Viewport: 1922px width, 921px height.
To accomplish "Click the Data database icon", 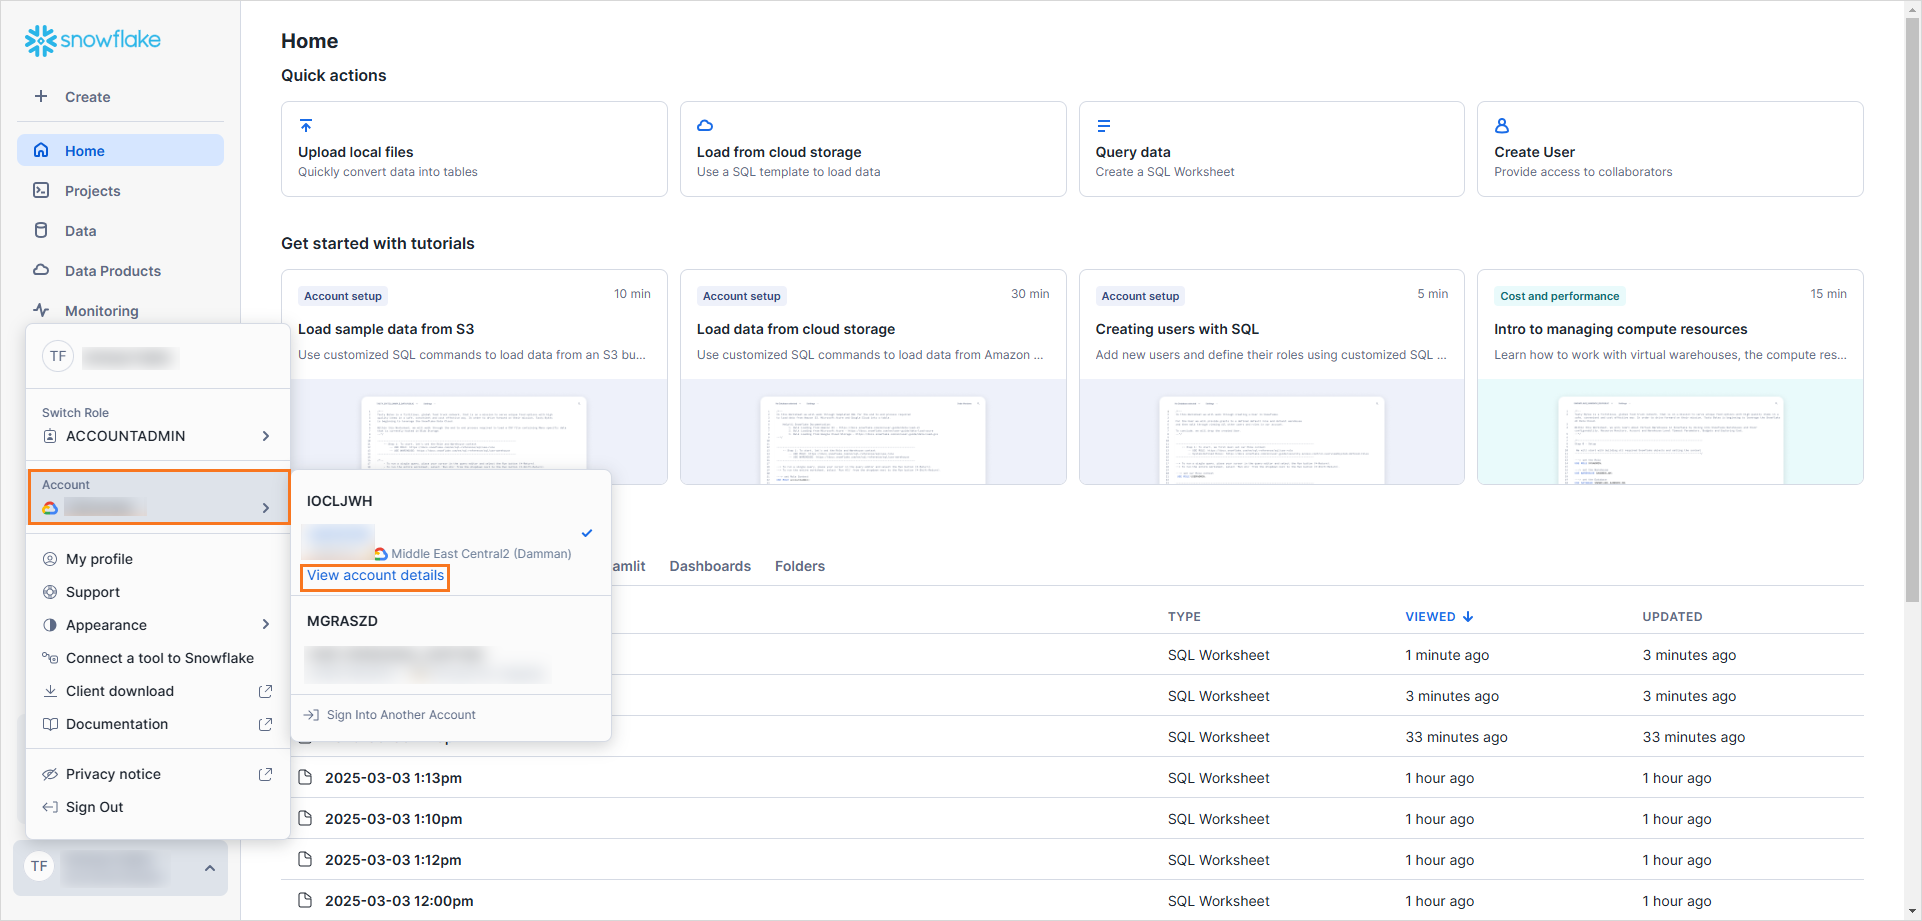I will click(x=41, y=230).
